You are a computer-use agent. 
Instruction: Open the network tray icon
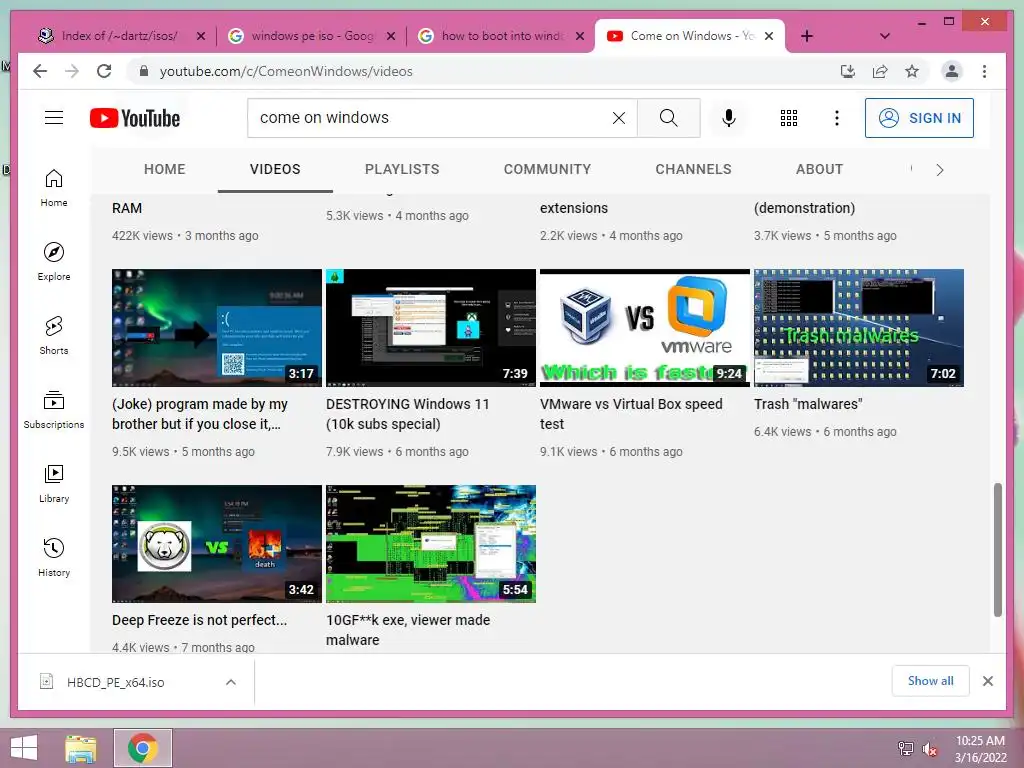906,748
